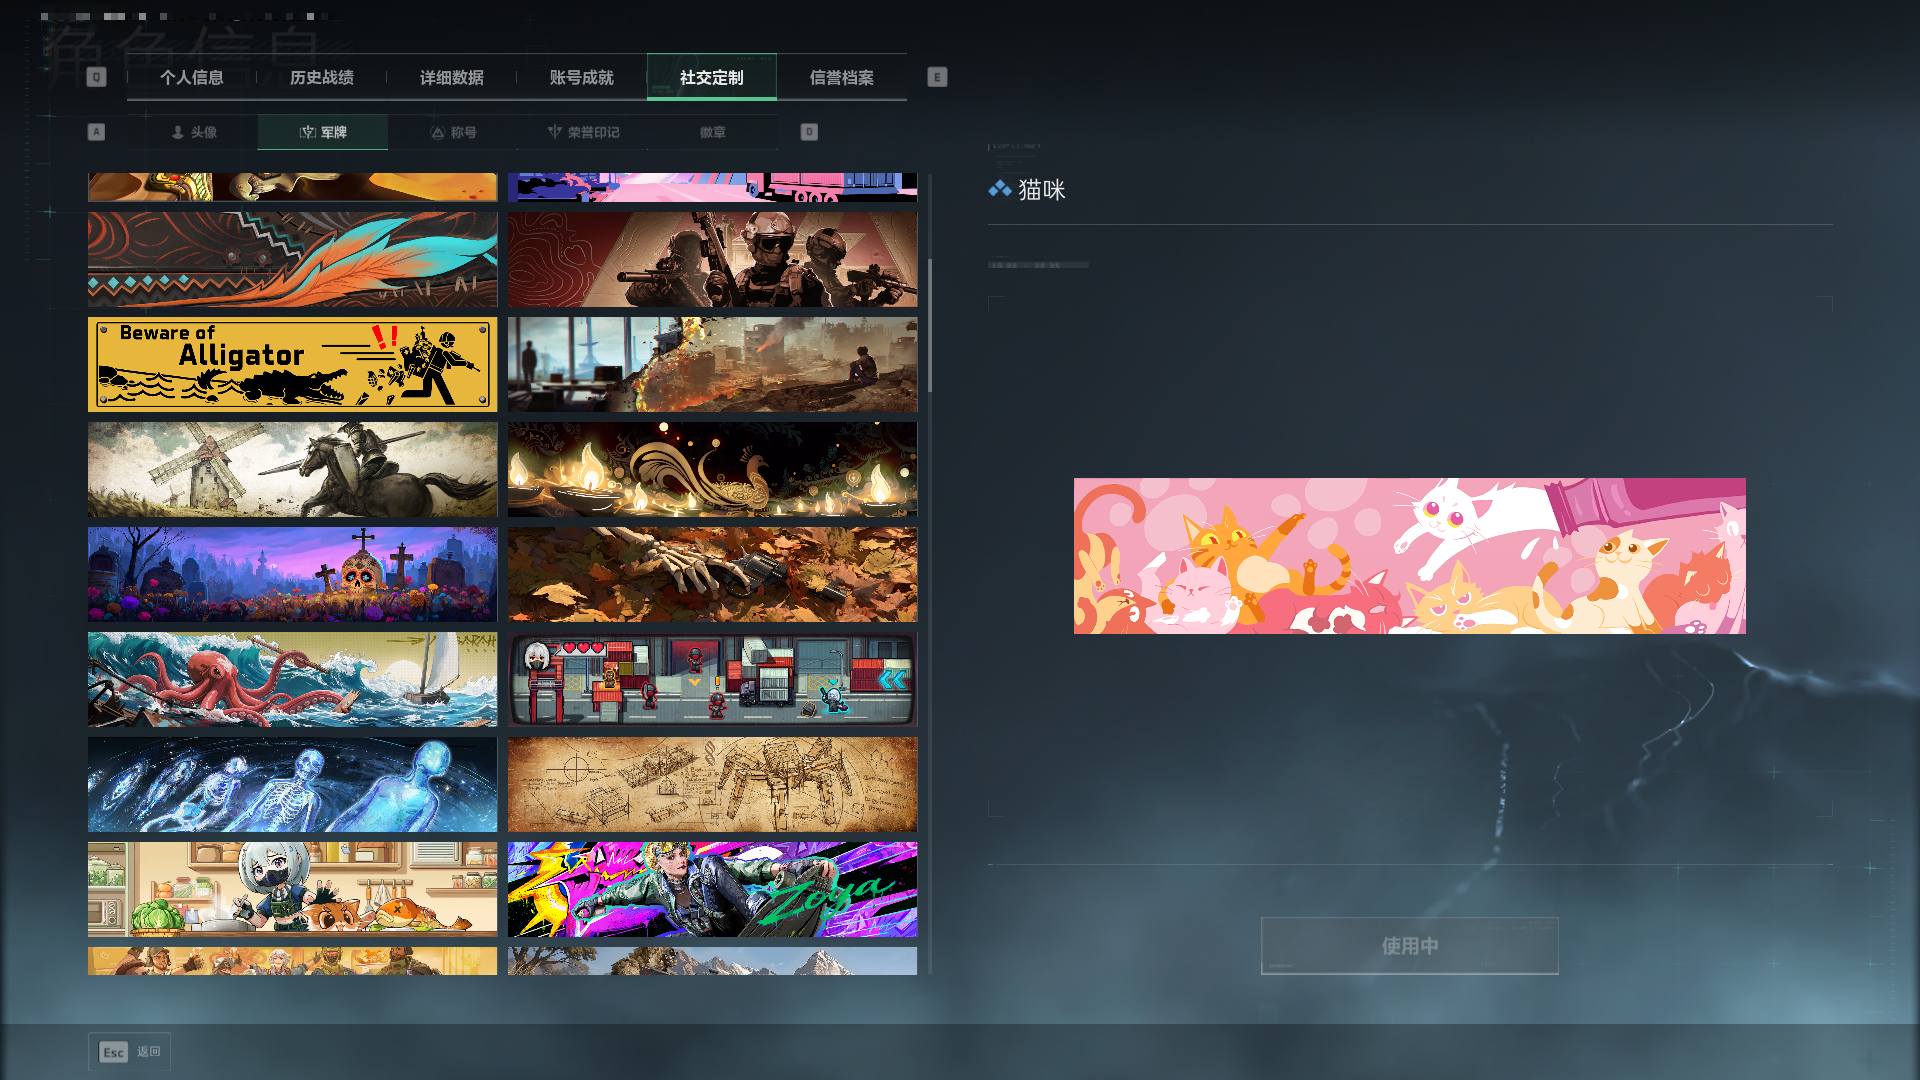Screen dimensions: 1920x1080
Task: Click the 返回 back label
Action: (149, 1052)
